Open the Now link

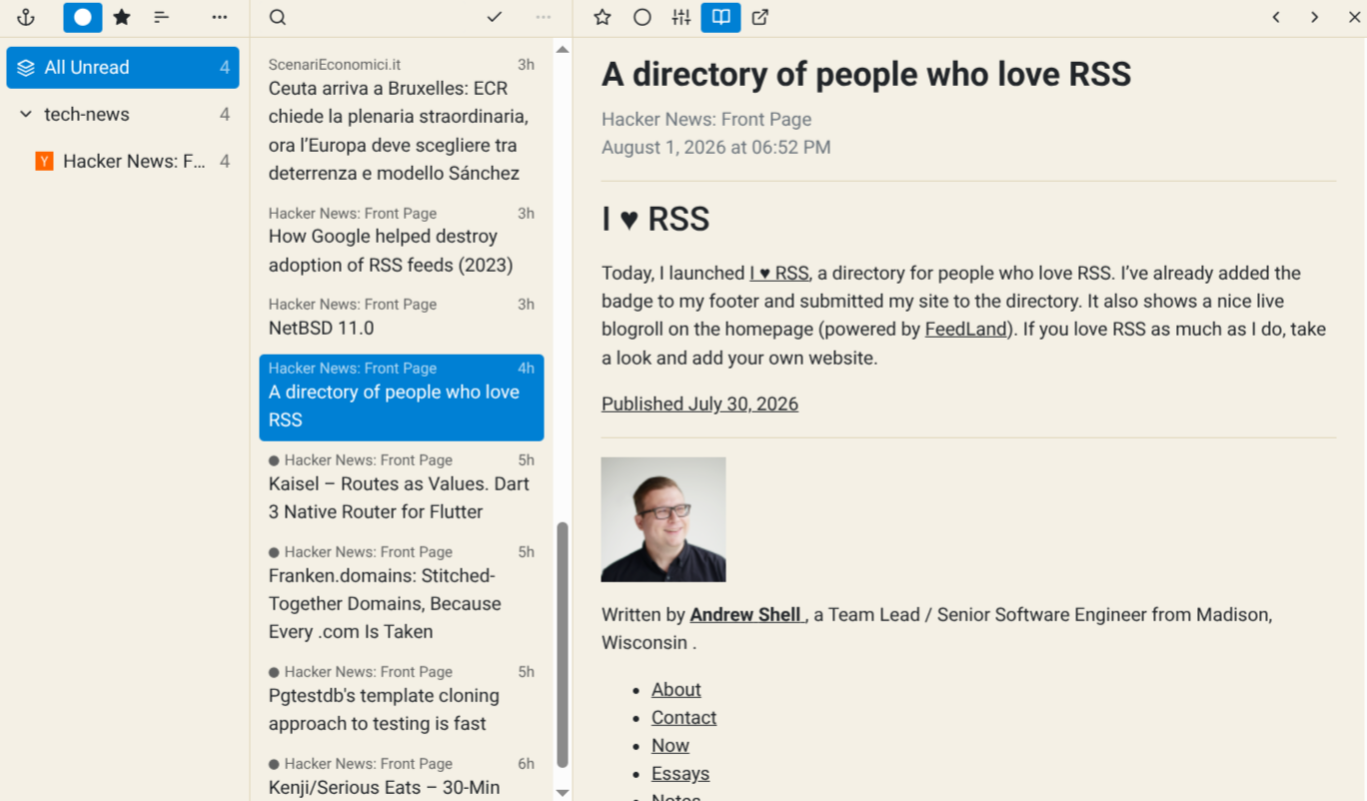670,746
